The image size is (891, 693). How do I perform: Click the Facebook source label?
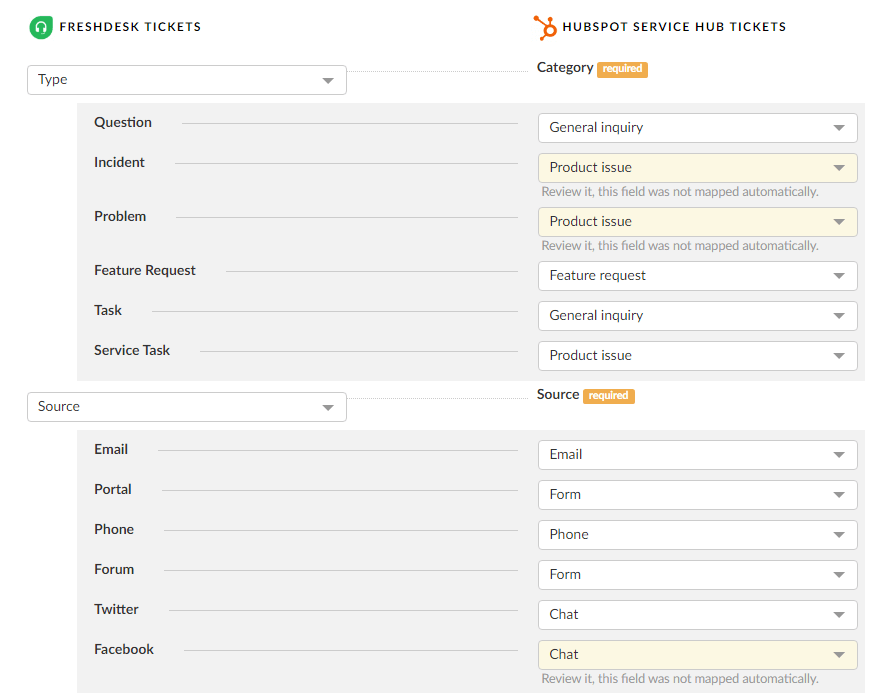124,649
